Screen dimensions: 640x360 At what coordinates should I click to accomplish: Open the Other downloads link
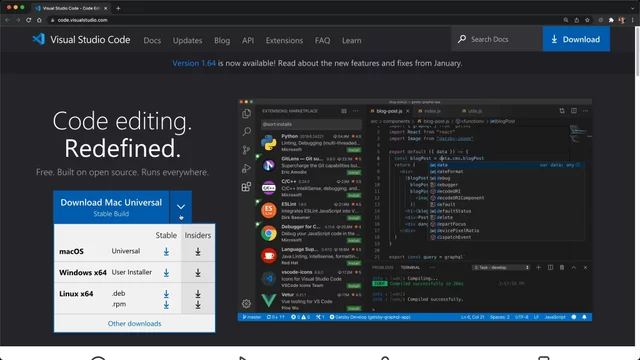134,324
